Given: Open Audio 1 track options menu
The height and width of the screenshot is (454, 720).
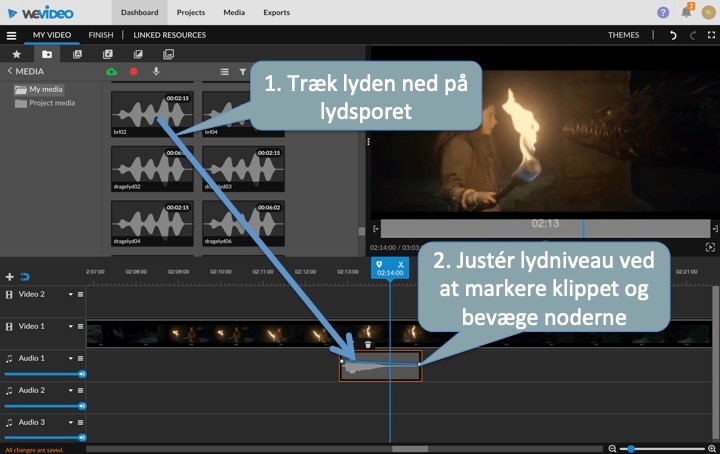Looking at the screenshot, I should pyautogui.click(x=80, y=359).
